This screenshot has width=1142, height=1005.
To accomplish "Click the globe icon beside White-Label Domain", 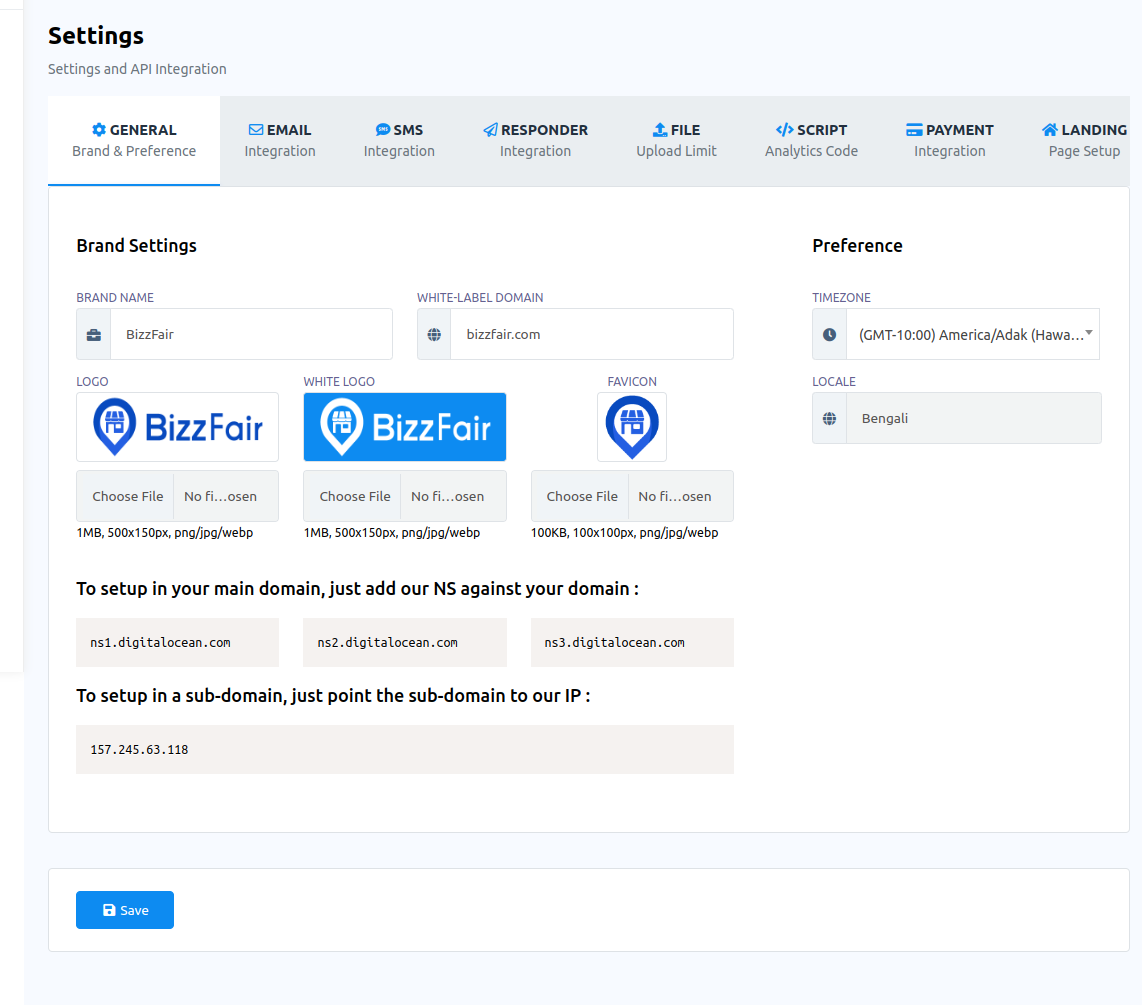I will [x=434, y=334].
